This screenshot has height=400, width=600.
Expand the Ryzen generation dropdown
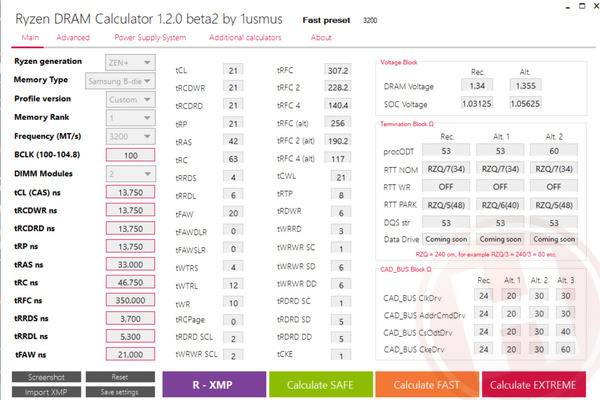(130, 62)
